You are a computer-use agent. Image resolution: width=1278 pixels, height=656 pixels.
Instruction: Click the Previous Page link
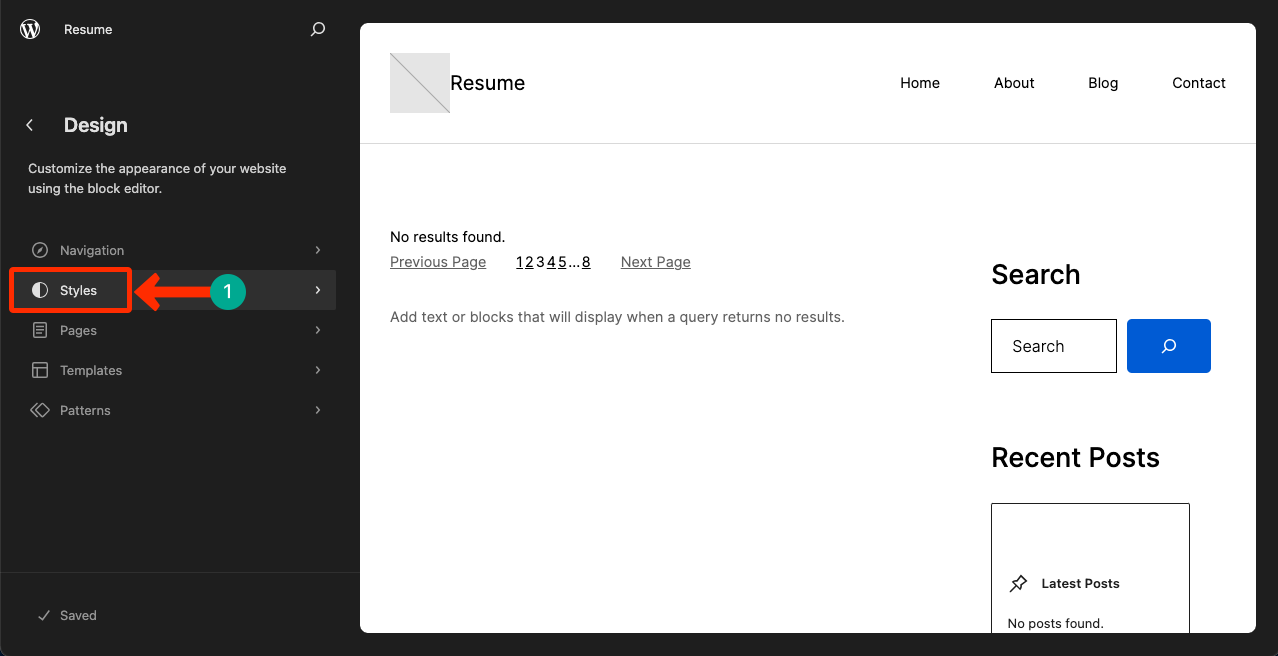coord(438,262)
